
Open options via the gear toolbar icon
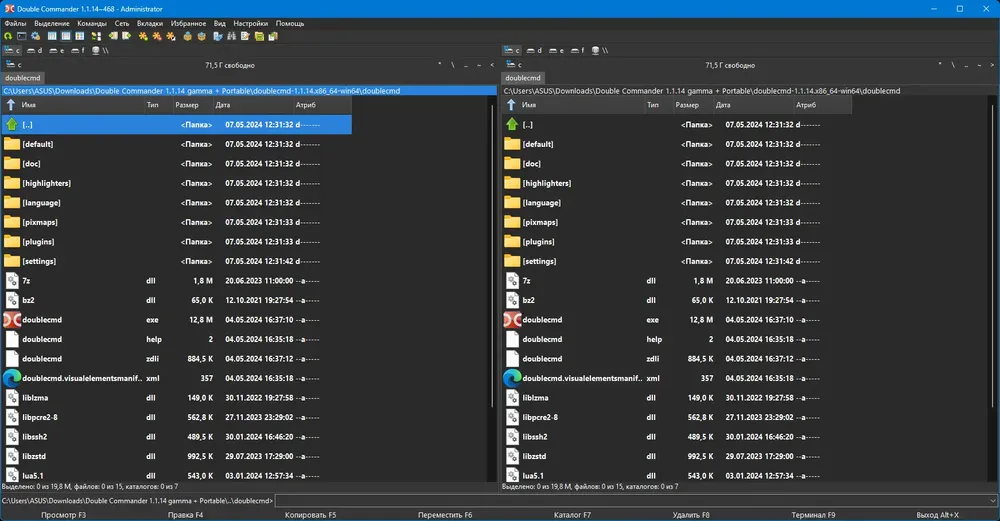tap(36, 36)
